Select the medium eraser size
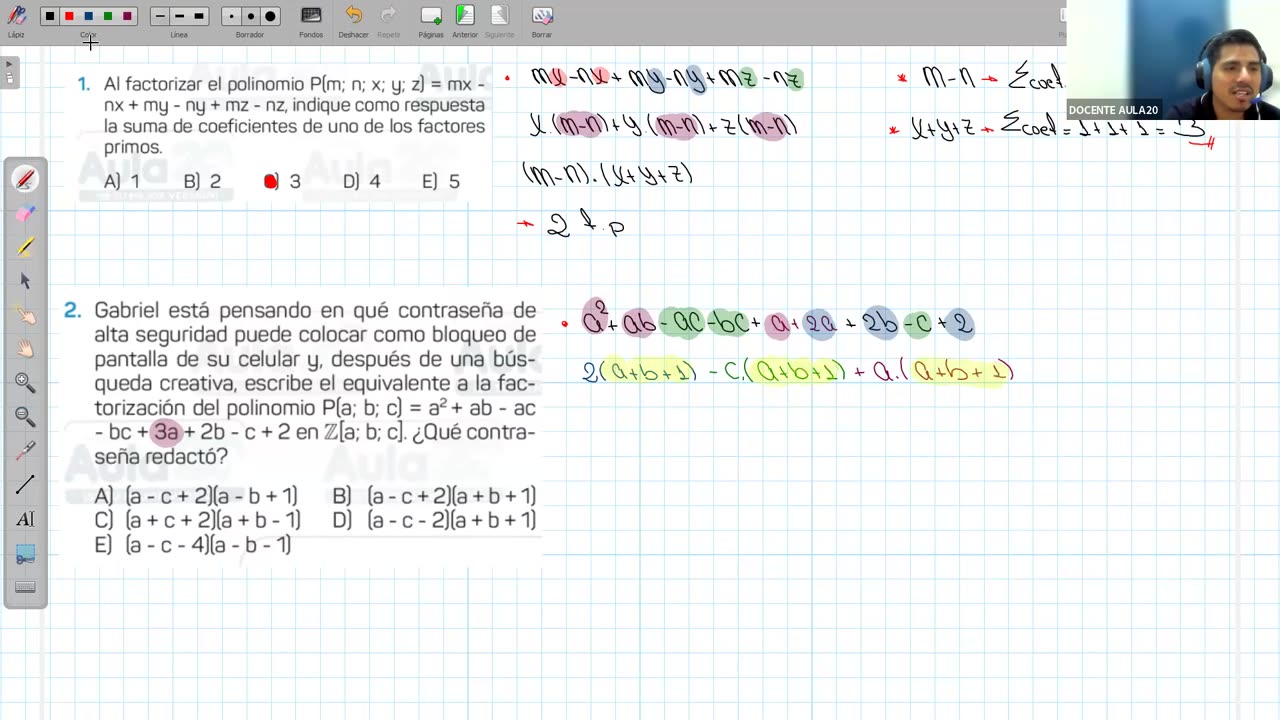 [250, 16]
